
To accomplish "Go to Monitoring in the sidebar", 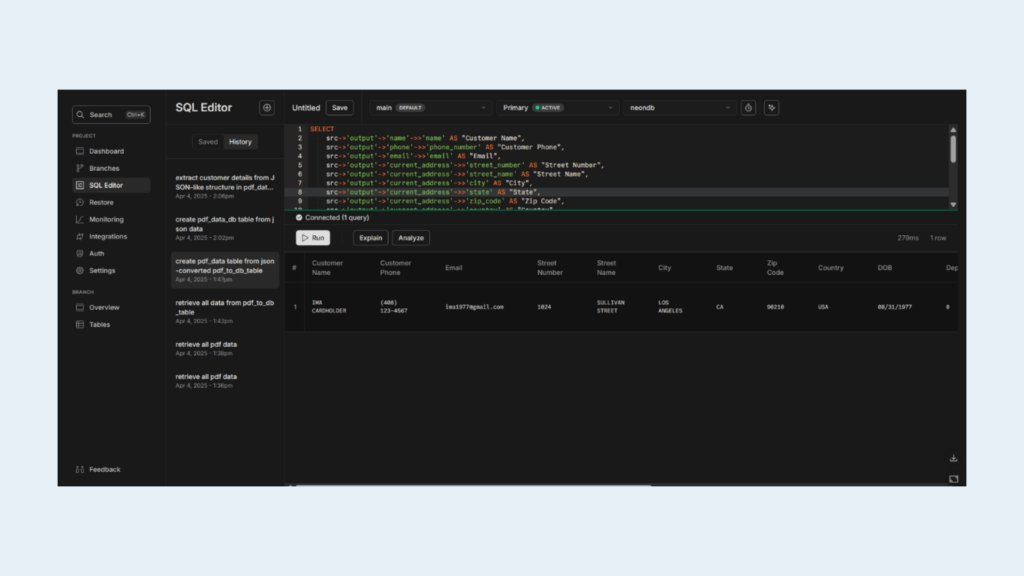I will click(106, 219).
